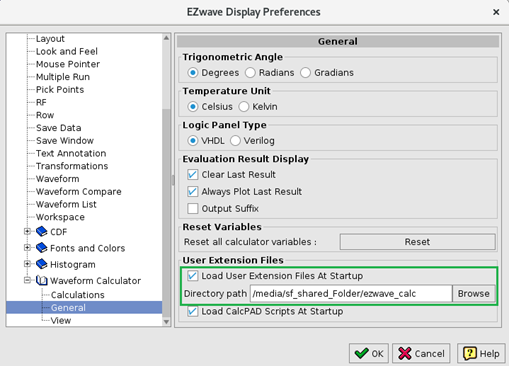Choose Kelvin temperature unit

[x=244, y=107]
